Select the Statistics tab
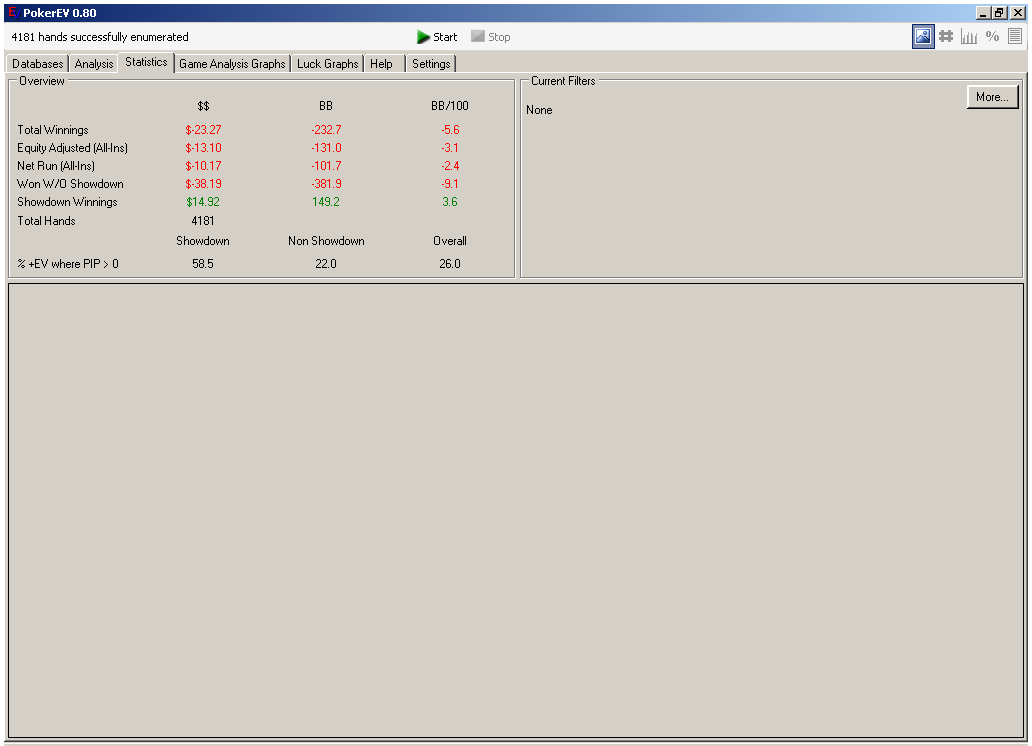This screenshot has height=746, width=1032. point(146,63)
